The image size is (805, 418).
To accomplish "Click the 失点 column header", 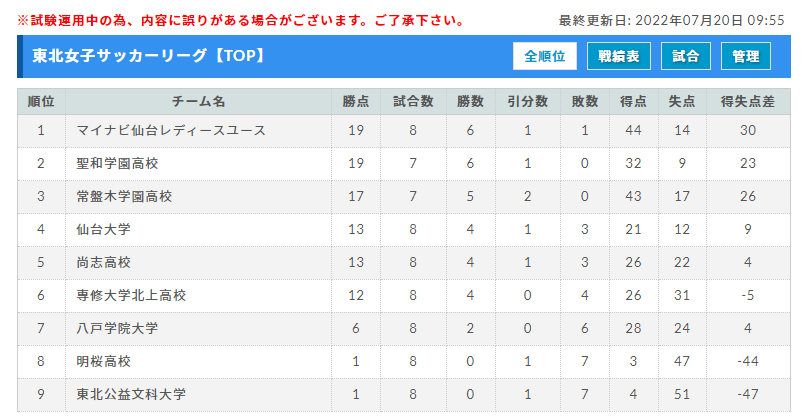I will click(682, 102).
